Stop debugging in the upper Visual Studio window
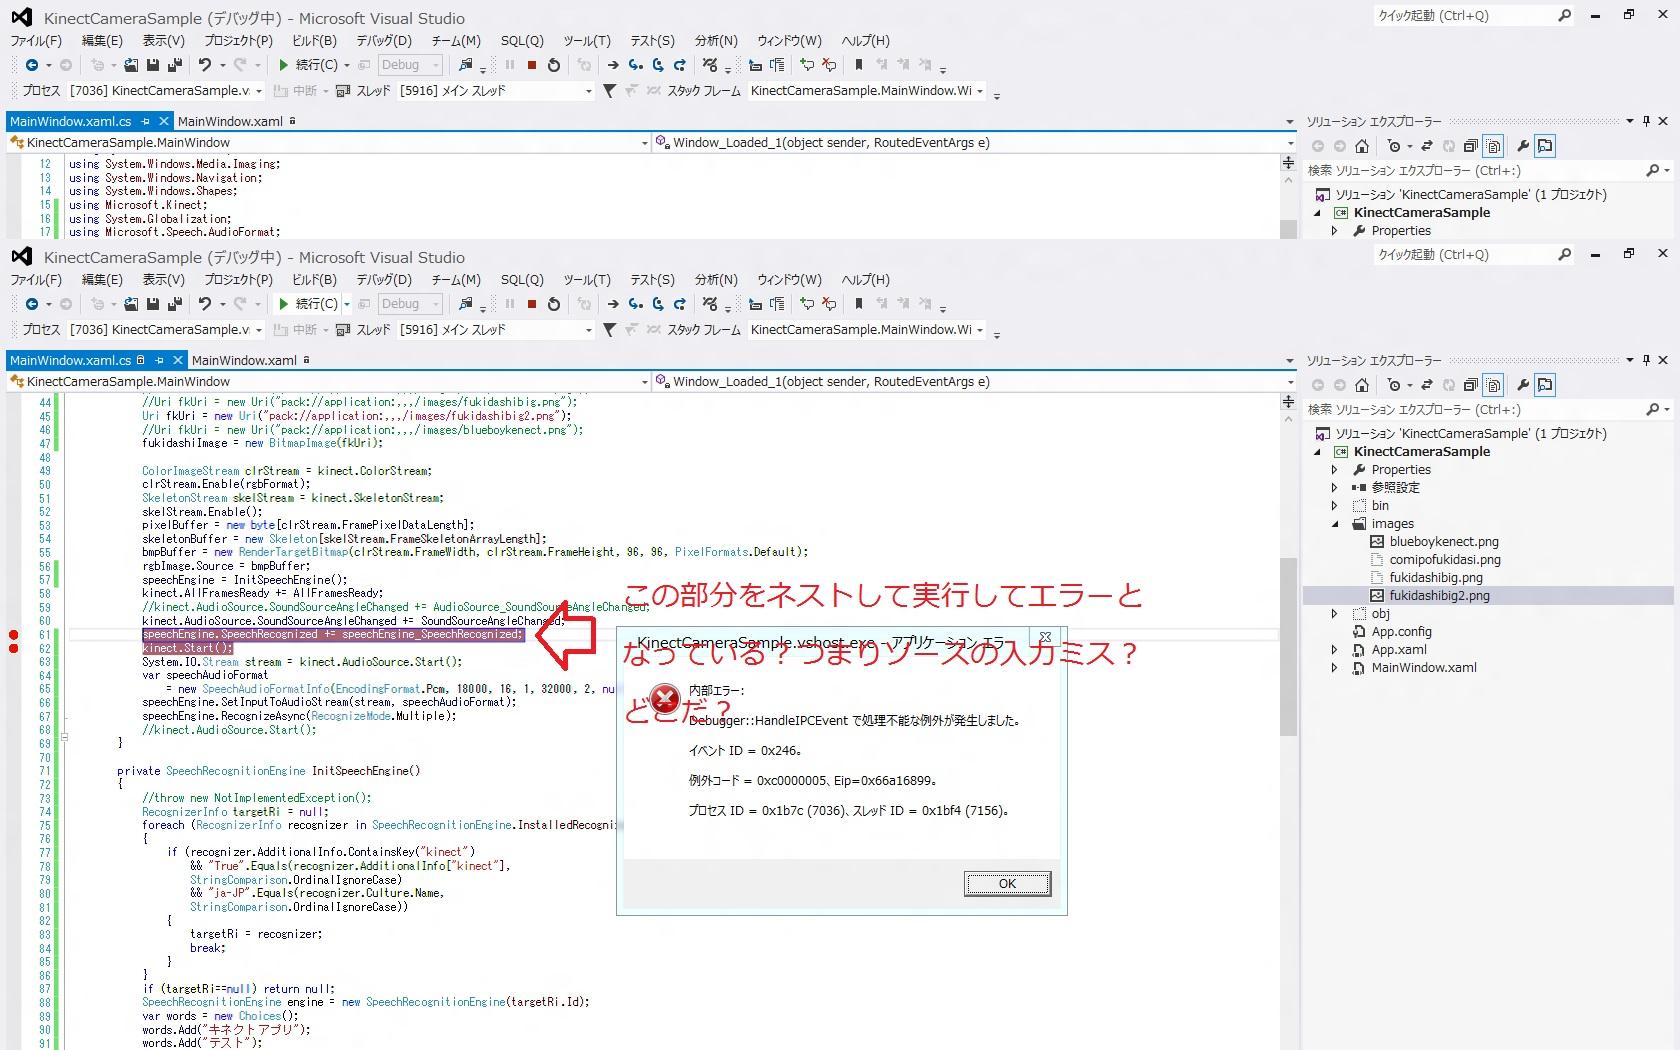 (532, 65)
